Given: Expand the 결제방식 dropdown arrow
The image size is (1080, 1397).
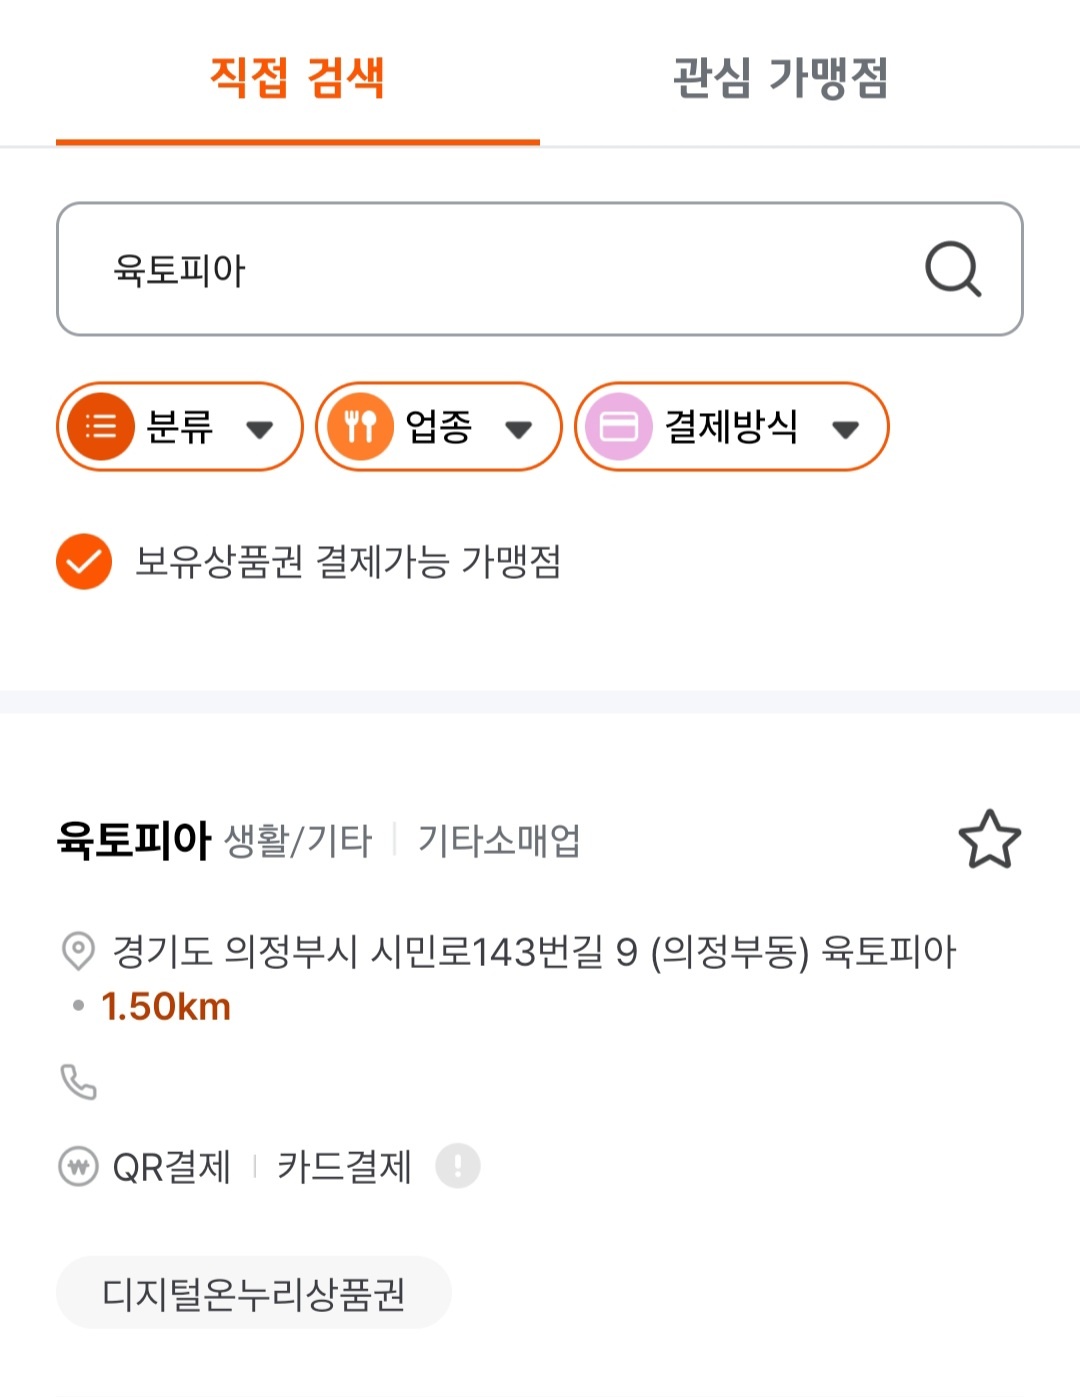Looking at the screenshot, I should point(846,429).
